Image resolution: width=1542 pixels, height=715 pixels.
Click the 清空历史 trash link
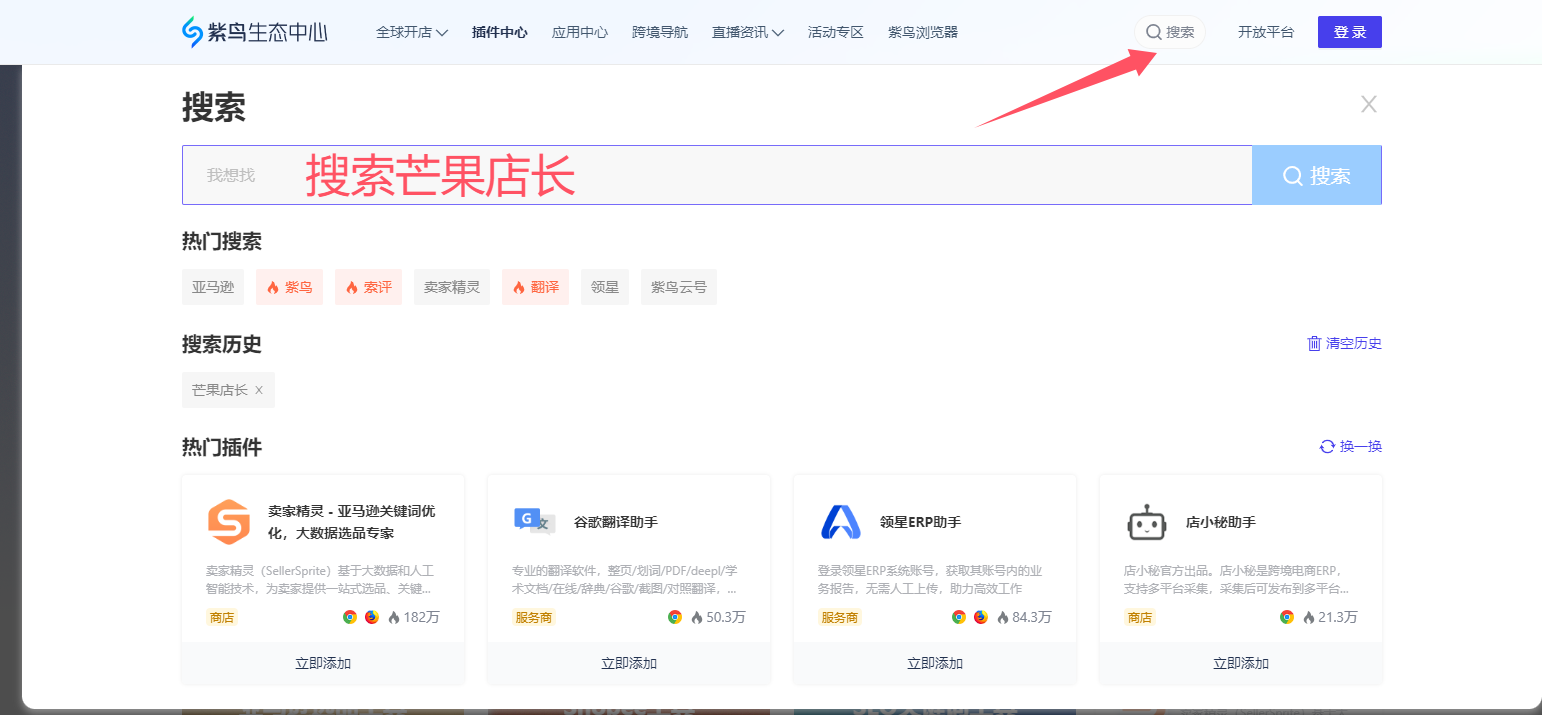pyautogui.click(x=1344, y=343)
